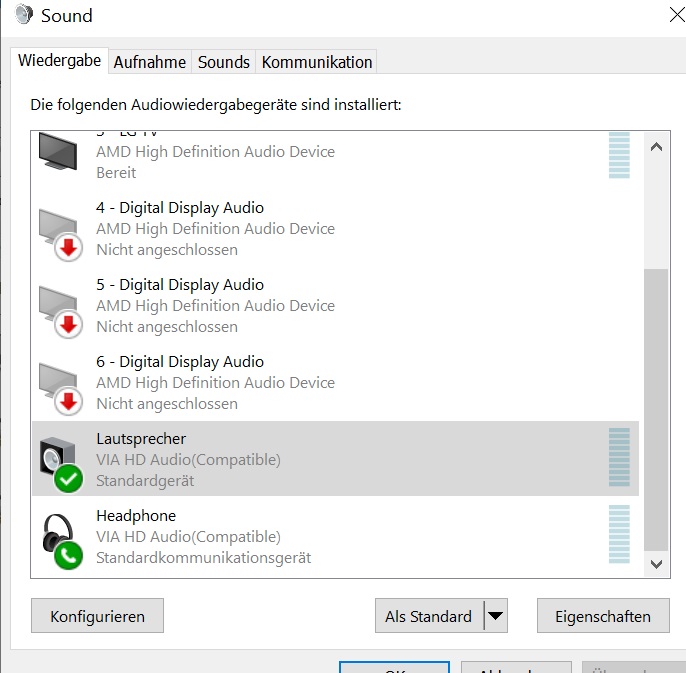Screen dimensions: 686x673
Task: Click the 'Standardgerät' status text
Action: click(x=145, y=481)
